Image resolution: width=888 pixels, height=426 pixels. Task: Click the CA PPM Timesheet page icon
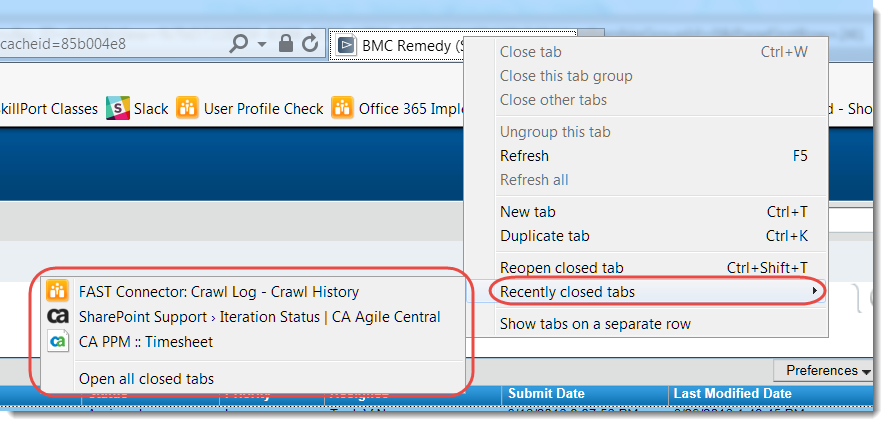[58, 341]
